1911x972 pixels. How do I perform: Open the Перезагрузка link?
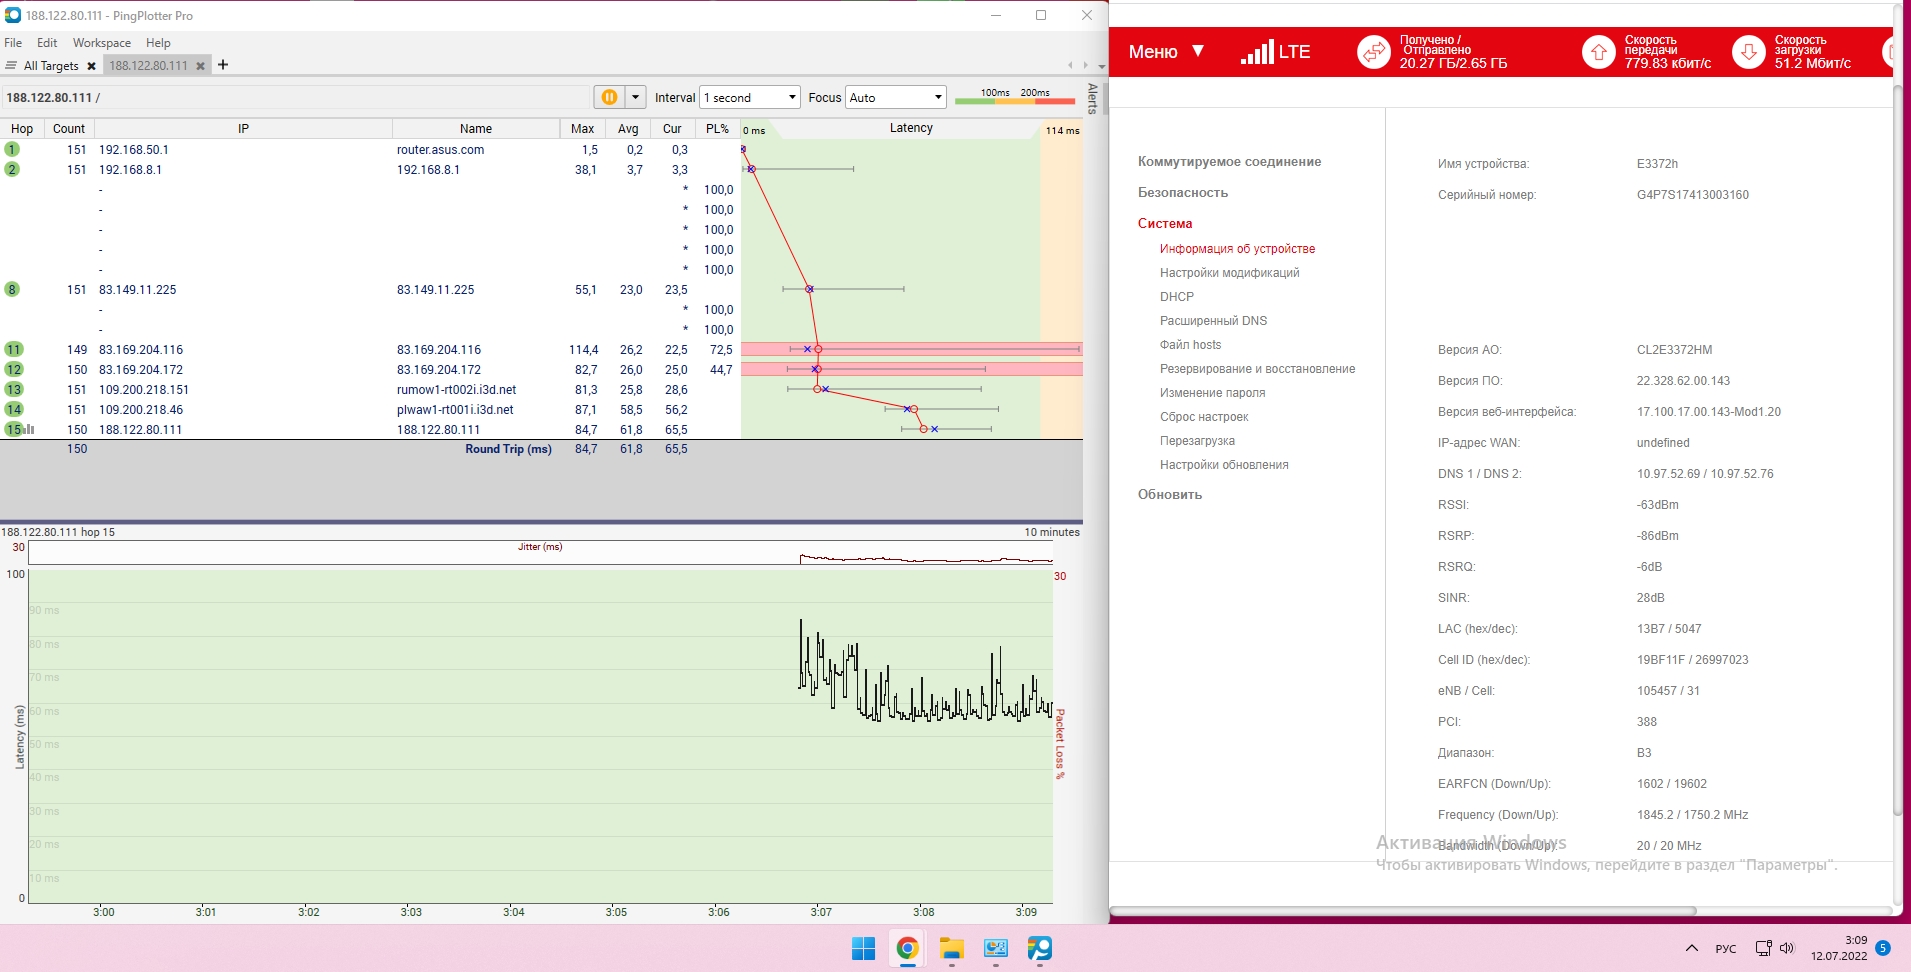(x=1197, y=441)
